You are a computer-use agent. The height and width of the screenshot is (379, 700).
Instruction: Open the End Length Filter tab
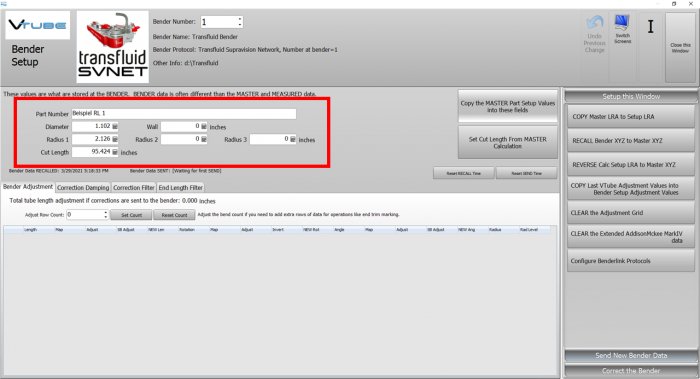[181, 187]
